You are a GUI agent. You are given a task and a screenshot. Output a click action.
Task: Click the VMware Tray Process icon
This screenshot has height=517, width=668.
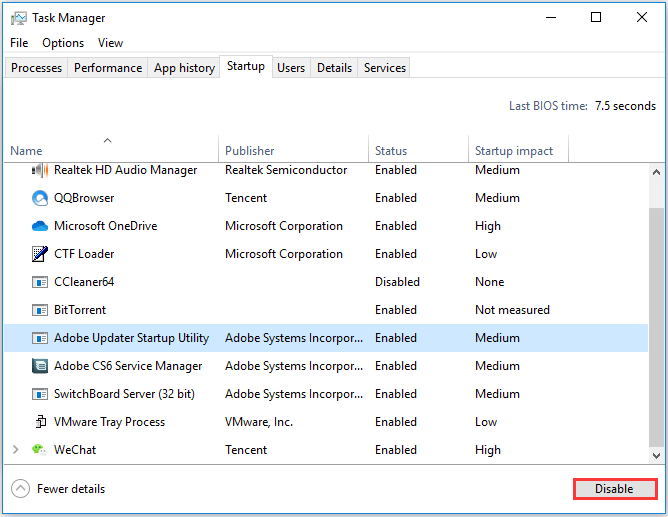(40, 422)
